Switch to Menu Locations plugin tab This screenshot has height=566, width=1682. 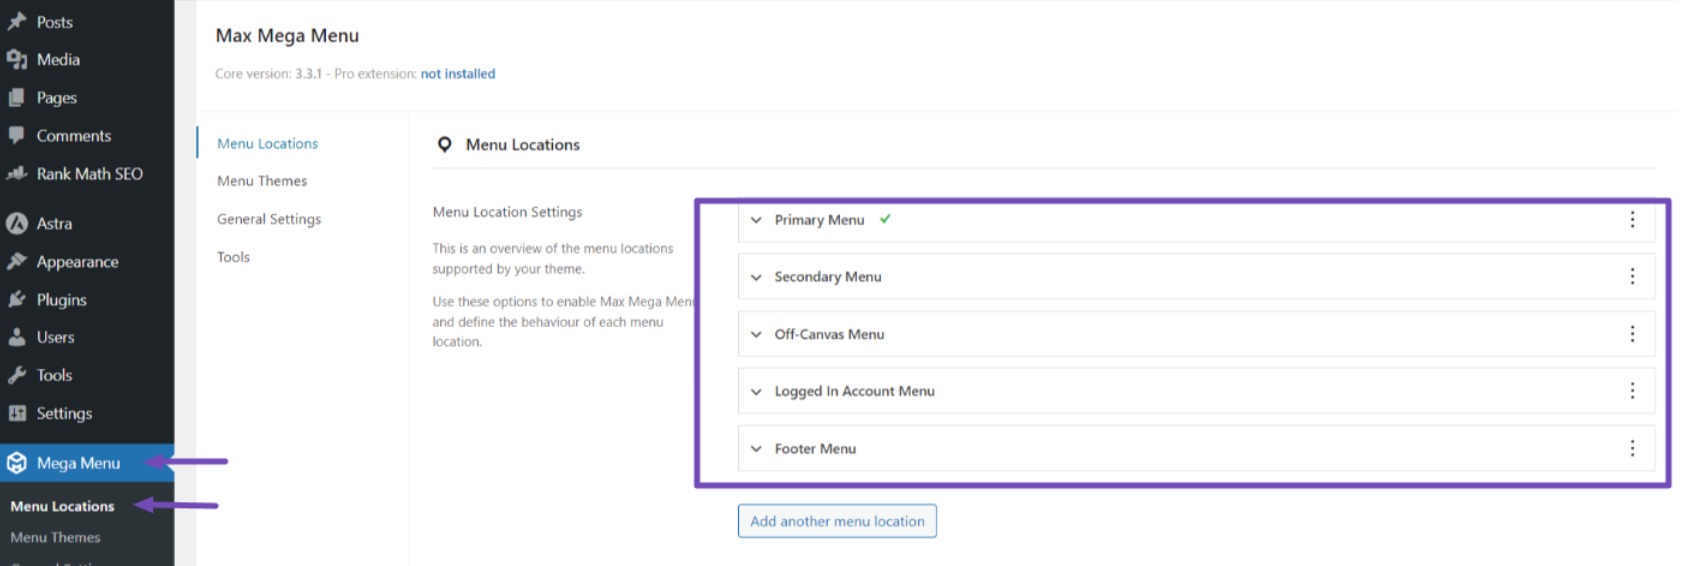(267, 143)
